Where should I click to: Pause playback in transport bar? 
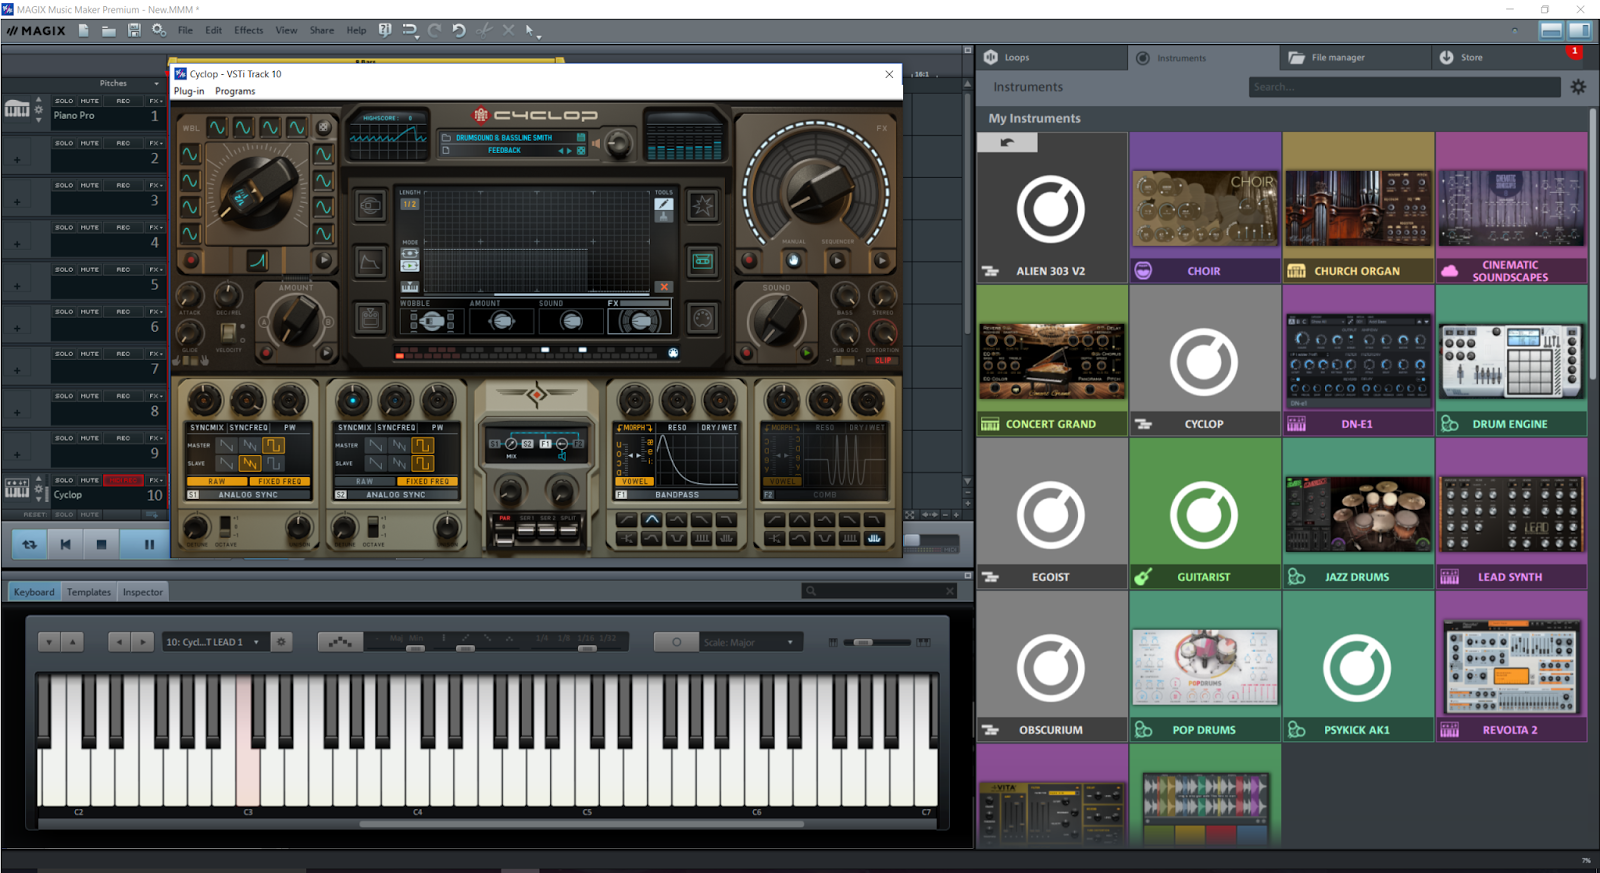coord(149,544)
